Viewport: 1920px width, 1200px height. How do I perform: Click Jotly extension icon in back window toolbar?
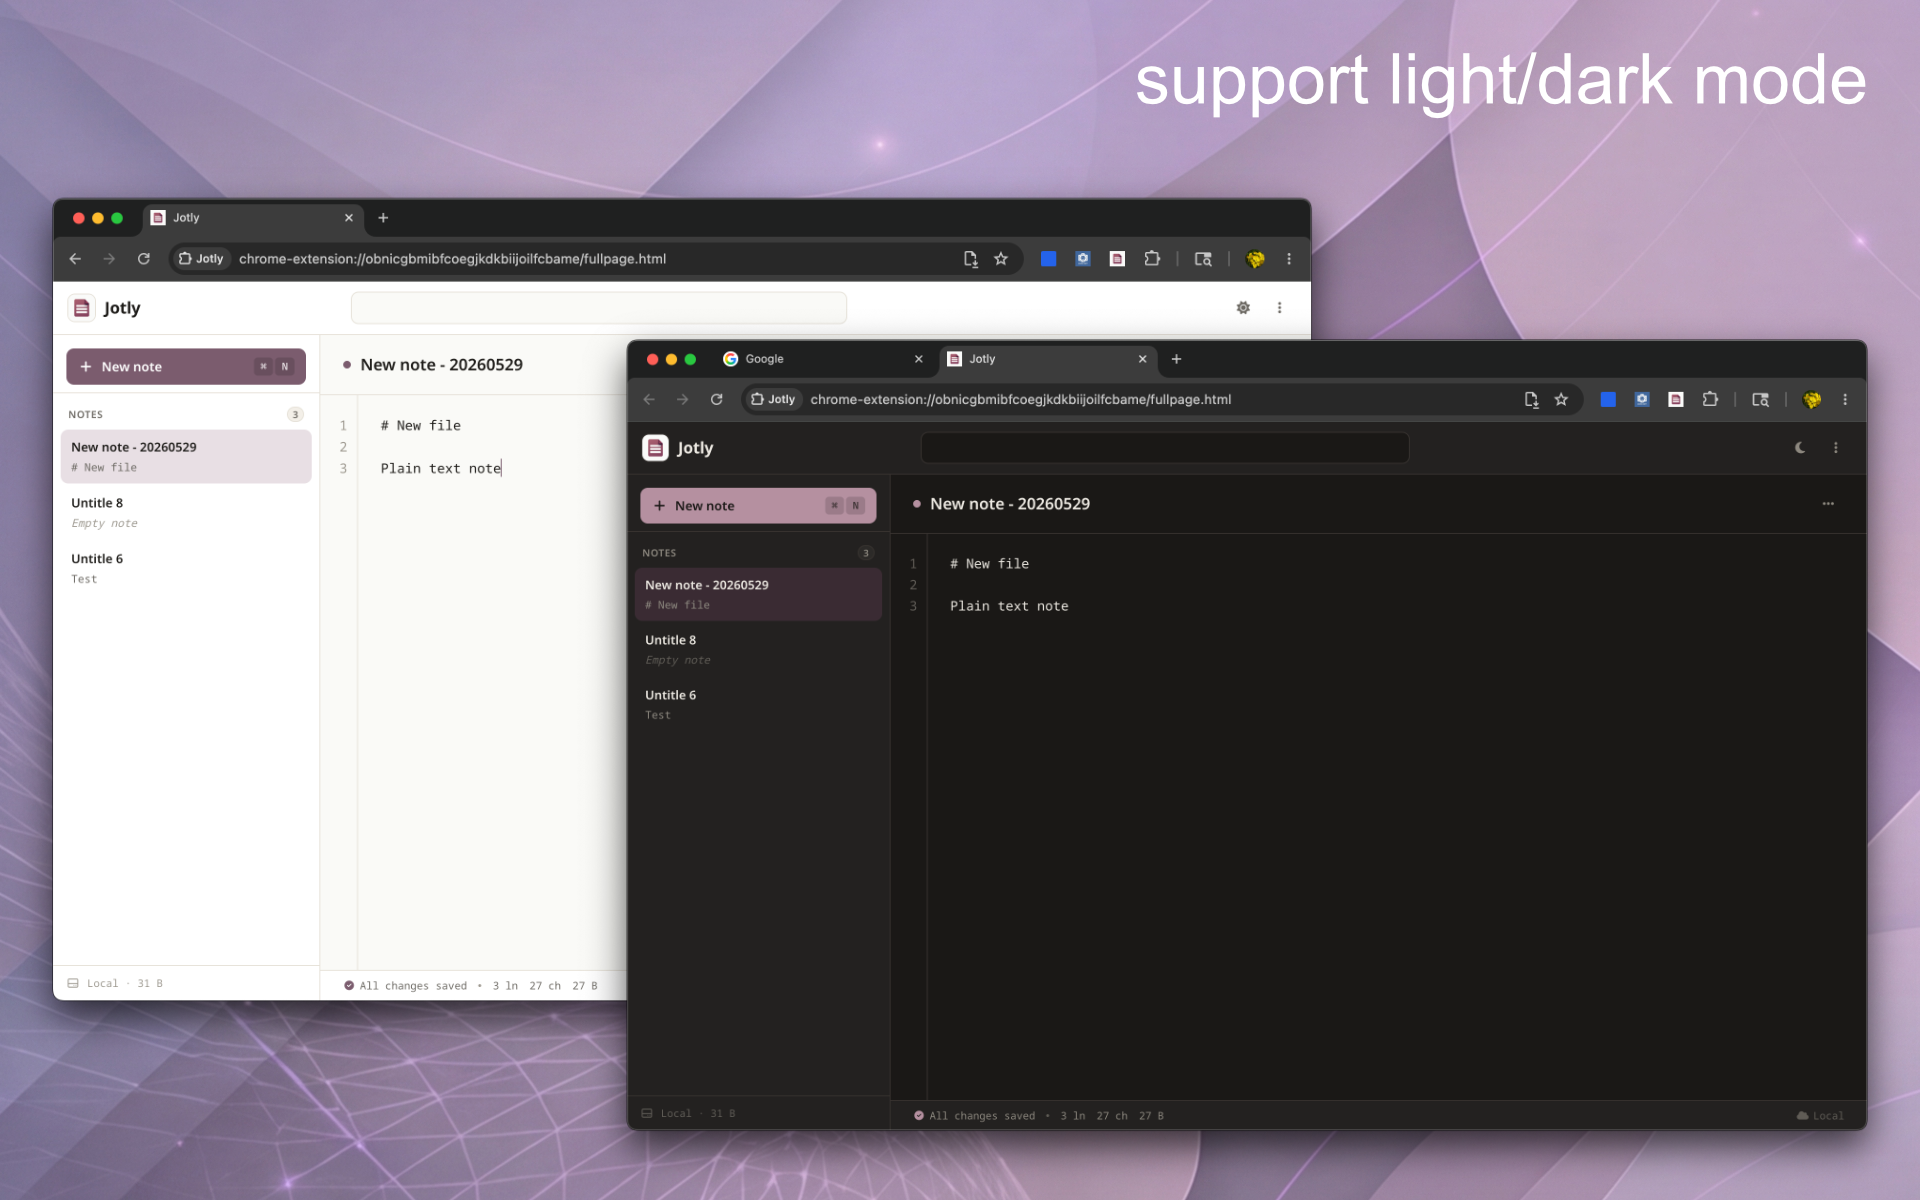tap(1117, 259)
